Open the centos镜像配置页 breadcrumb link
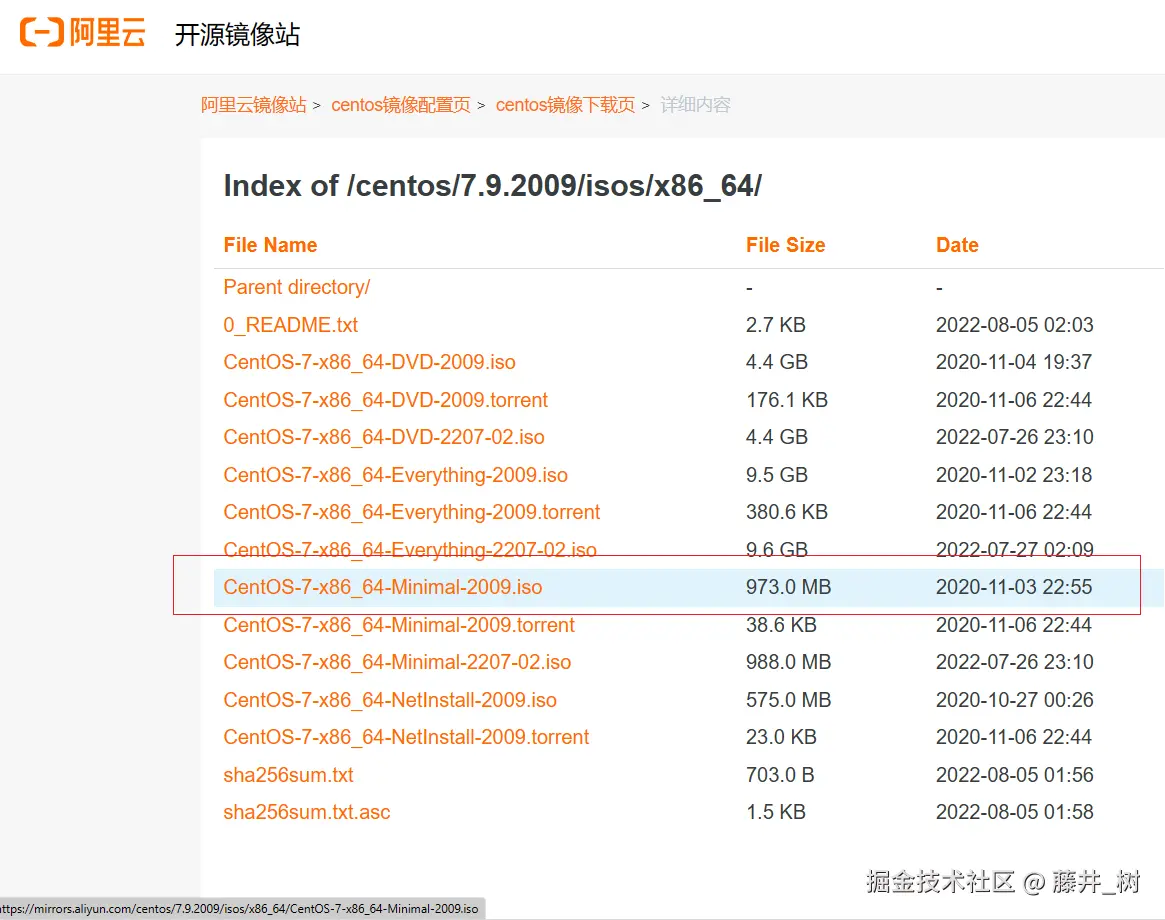The height and width of the screenshot is (920, 1165). (x=400, y=105)
